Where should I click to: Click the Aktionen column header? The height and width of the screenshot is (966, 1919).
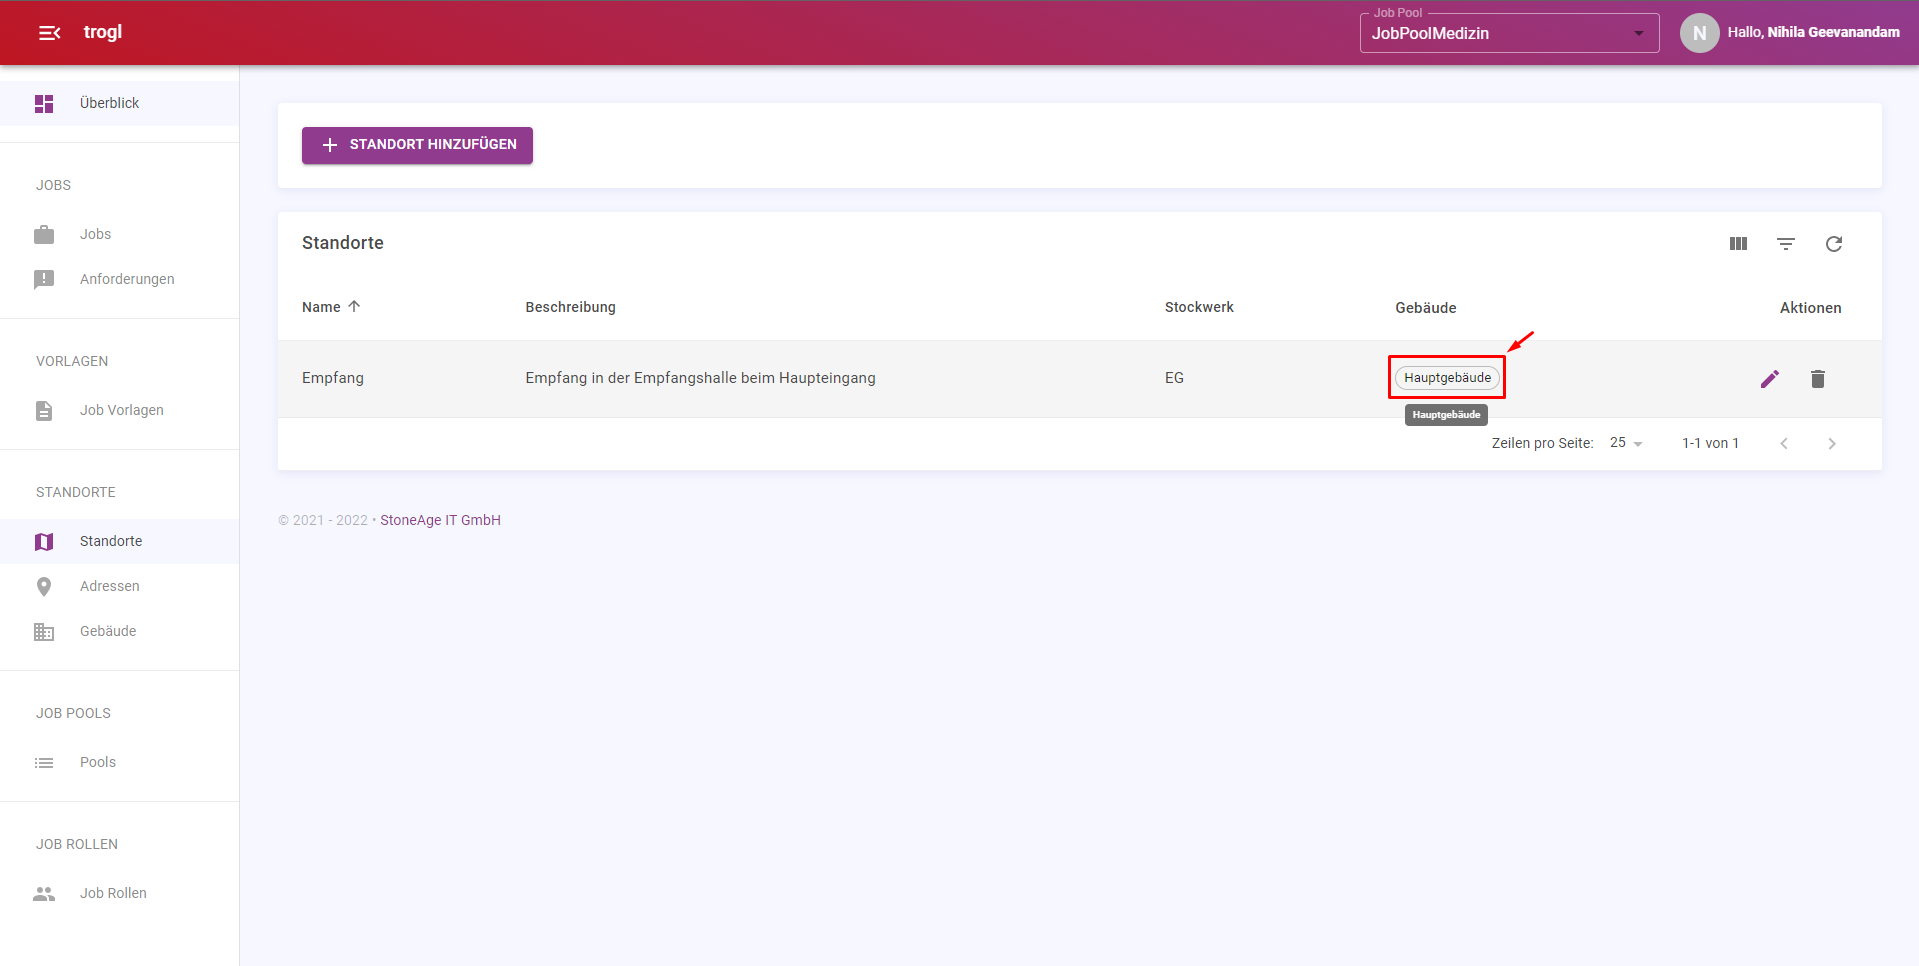[1810, 308]
